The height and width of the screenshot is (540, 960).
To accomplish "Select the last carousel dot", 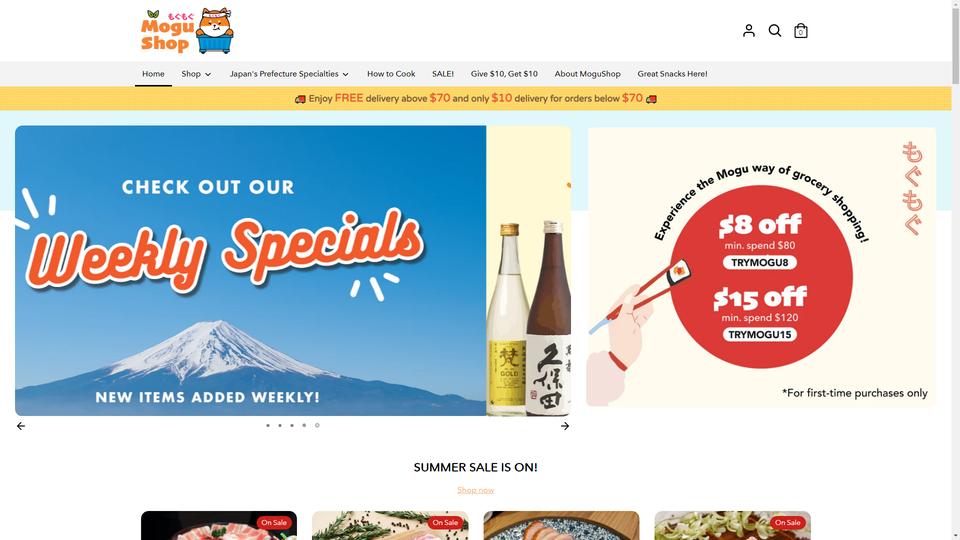I will tap(317, 425).
